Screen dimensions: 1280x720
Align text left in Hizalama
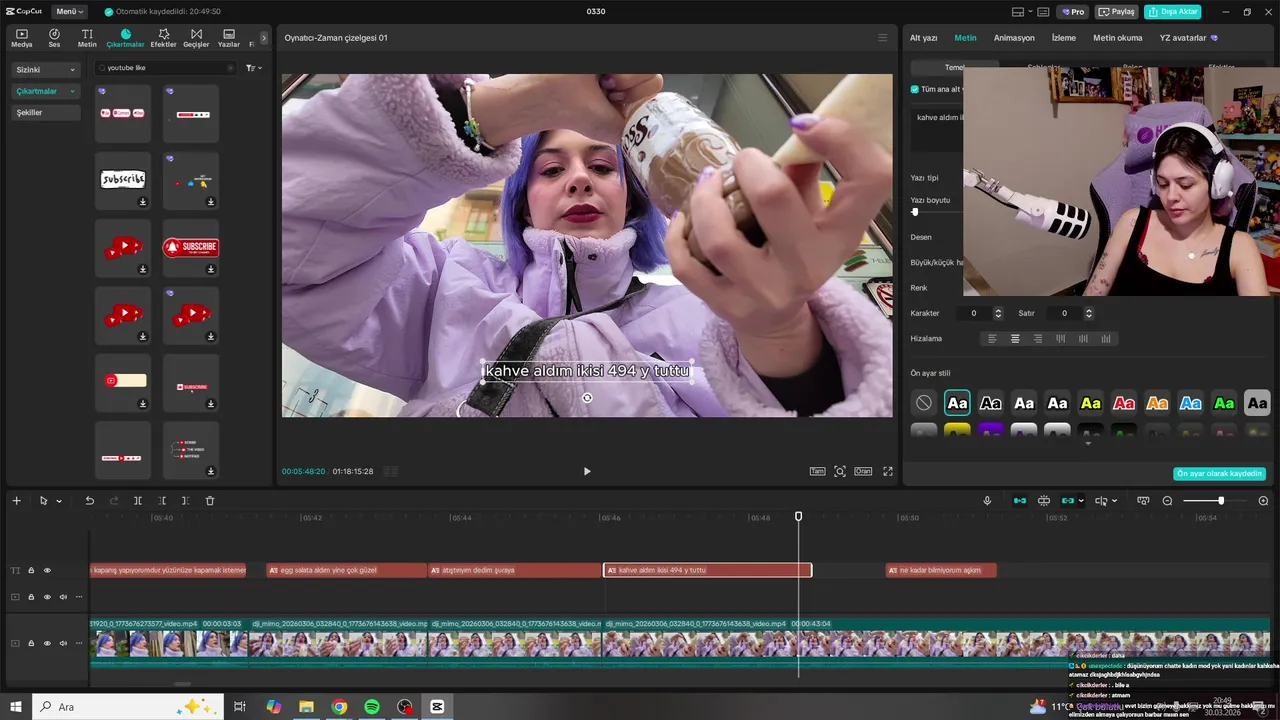(x=993, y=339)
